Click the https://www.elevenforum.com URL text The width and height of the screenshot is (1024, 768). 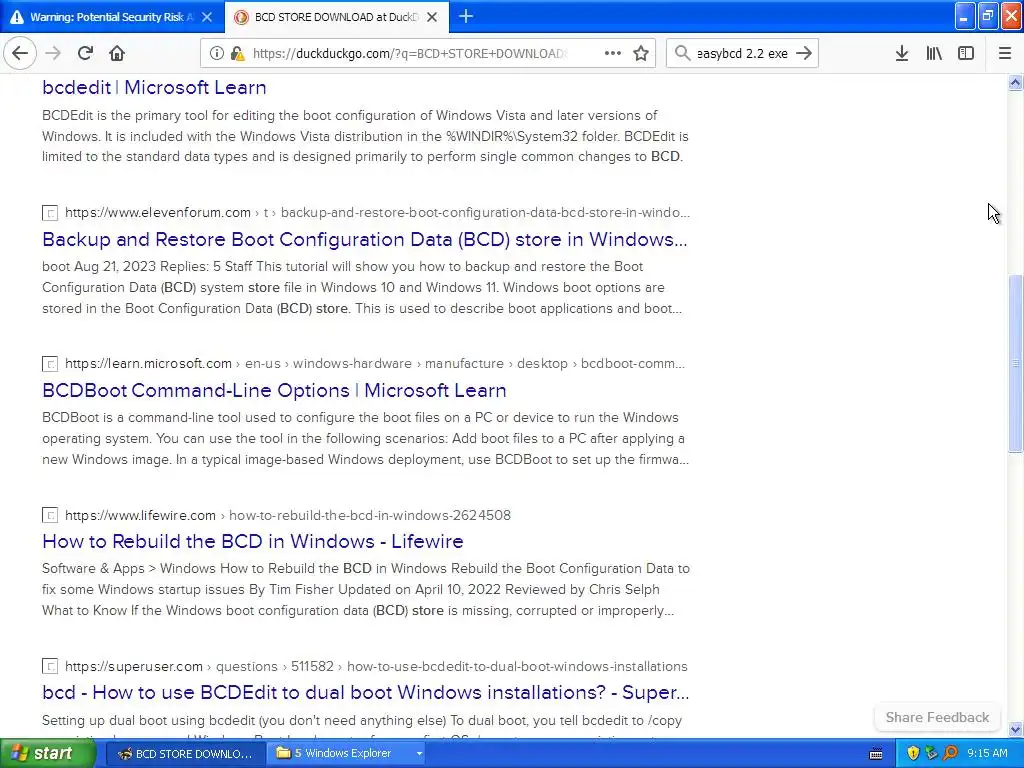point(157,212)
